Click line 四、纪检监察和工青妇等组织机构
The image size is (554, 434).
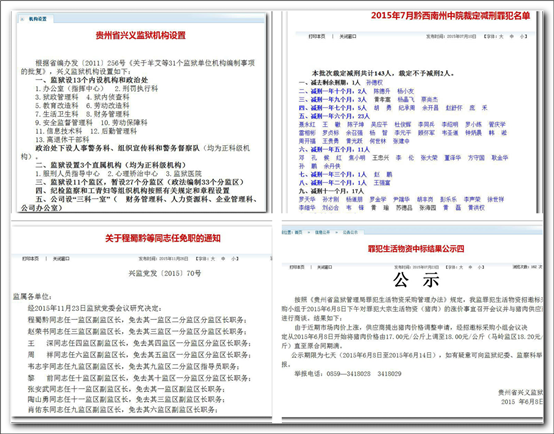132,190
